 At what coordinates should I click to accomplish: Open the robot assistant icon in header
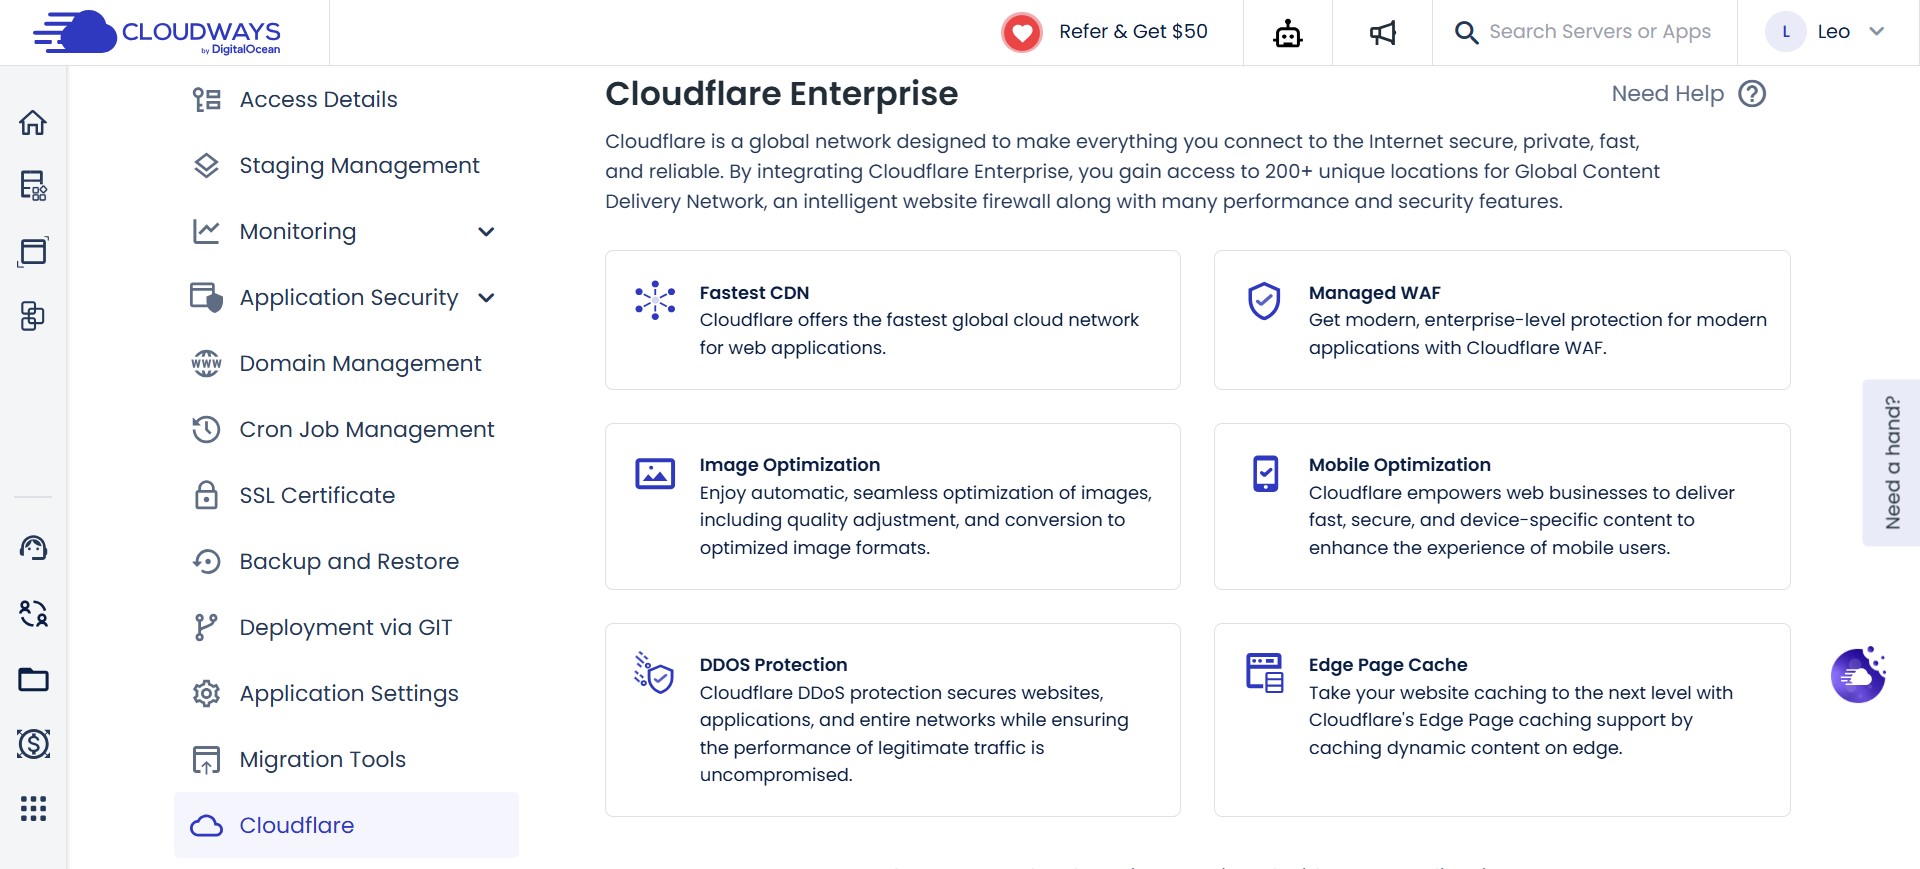click(x=1288, y=33)
